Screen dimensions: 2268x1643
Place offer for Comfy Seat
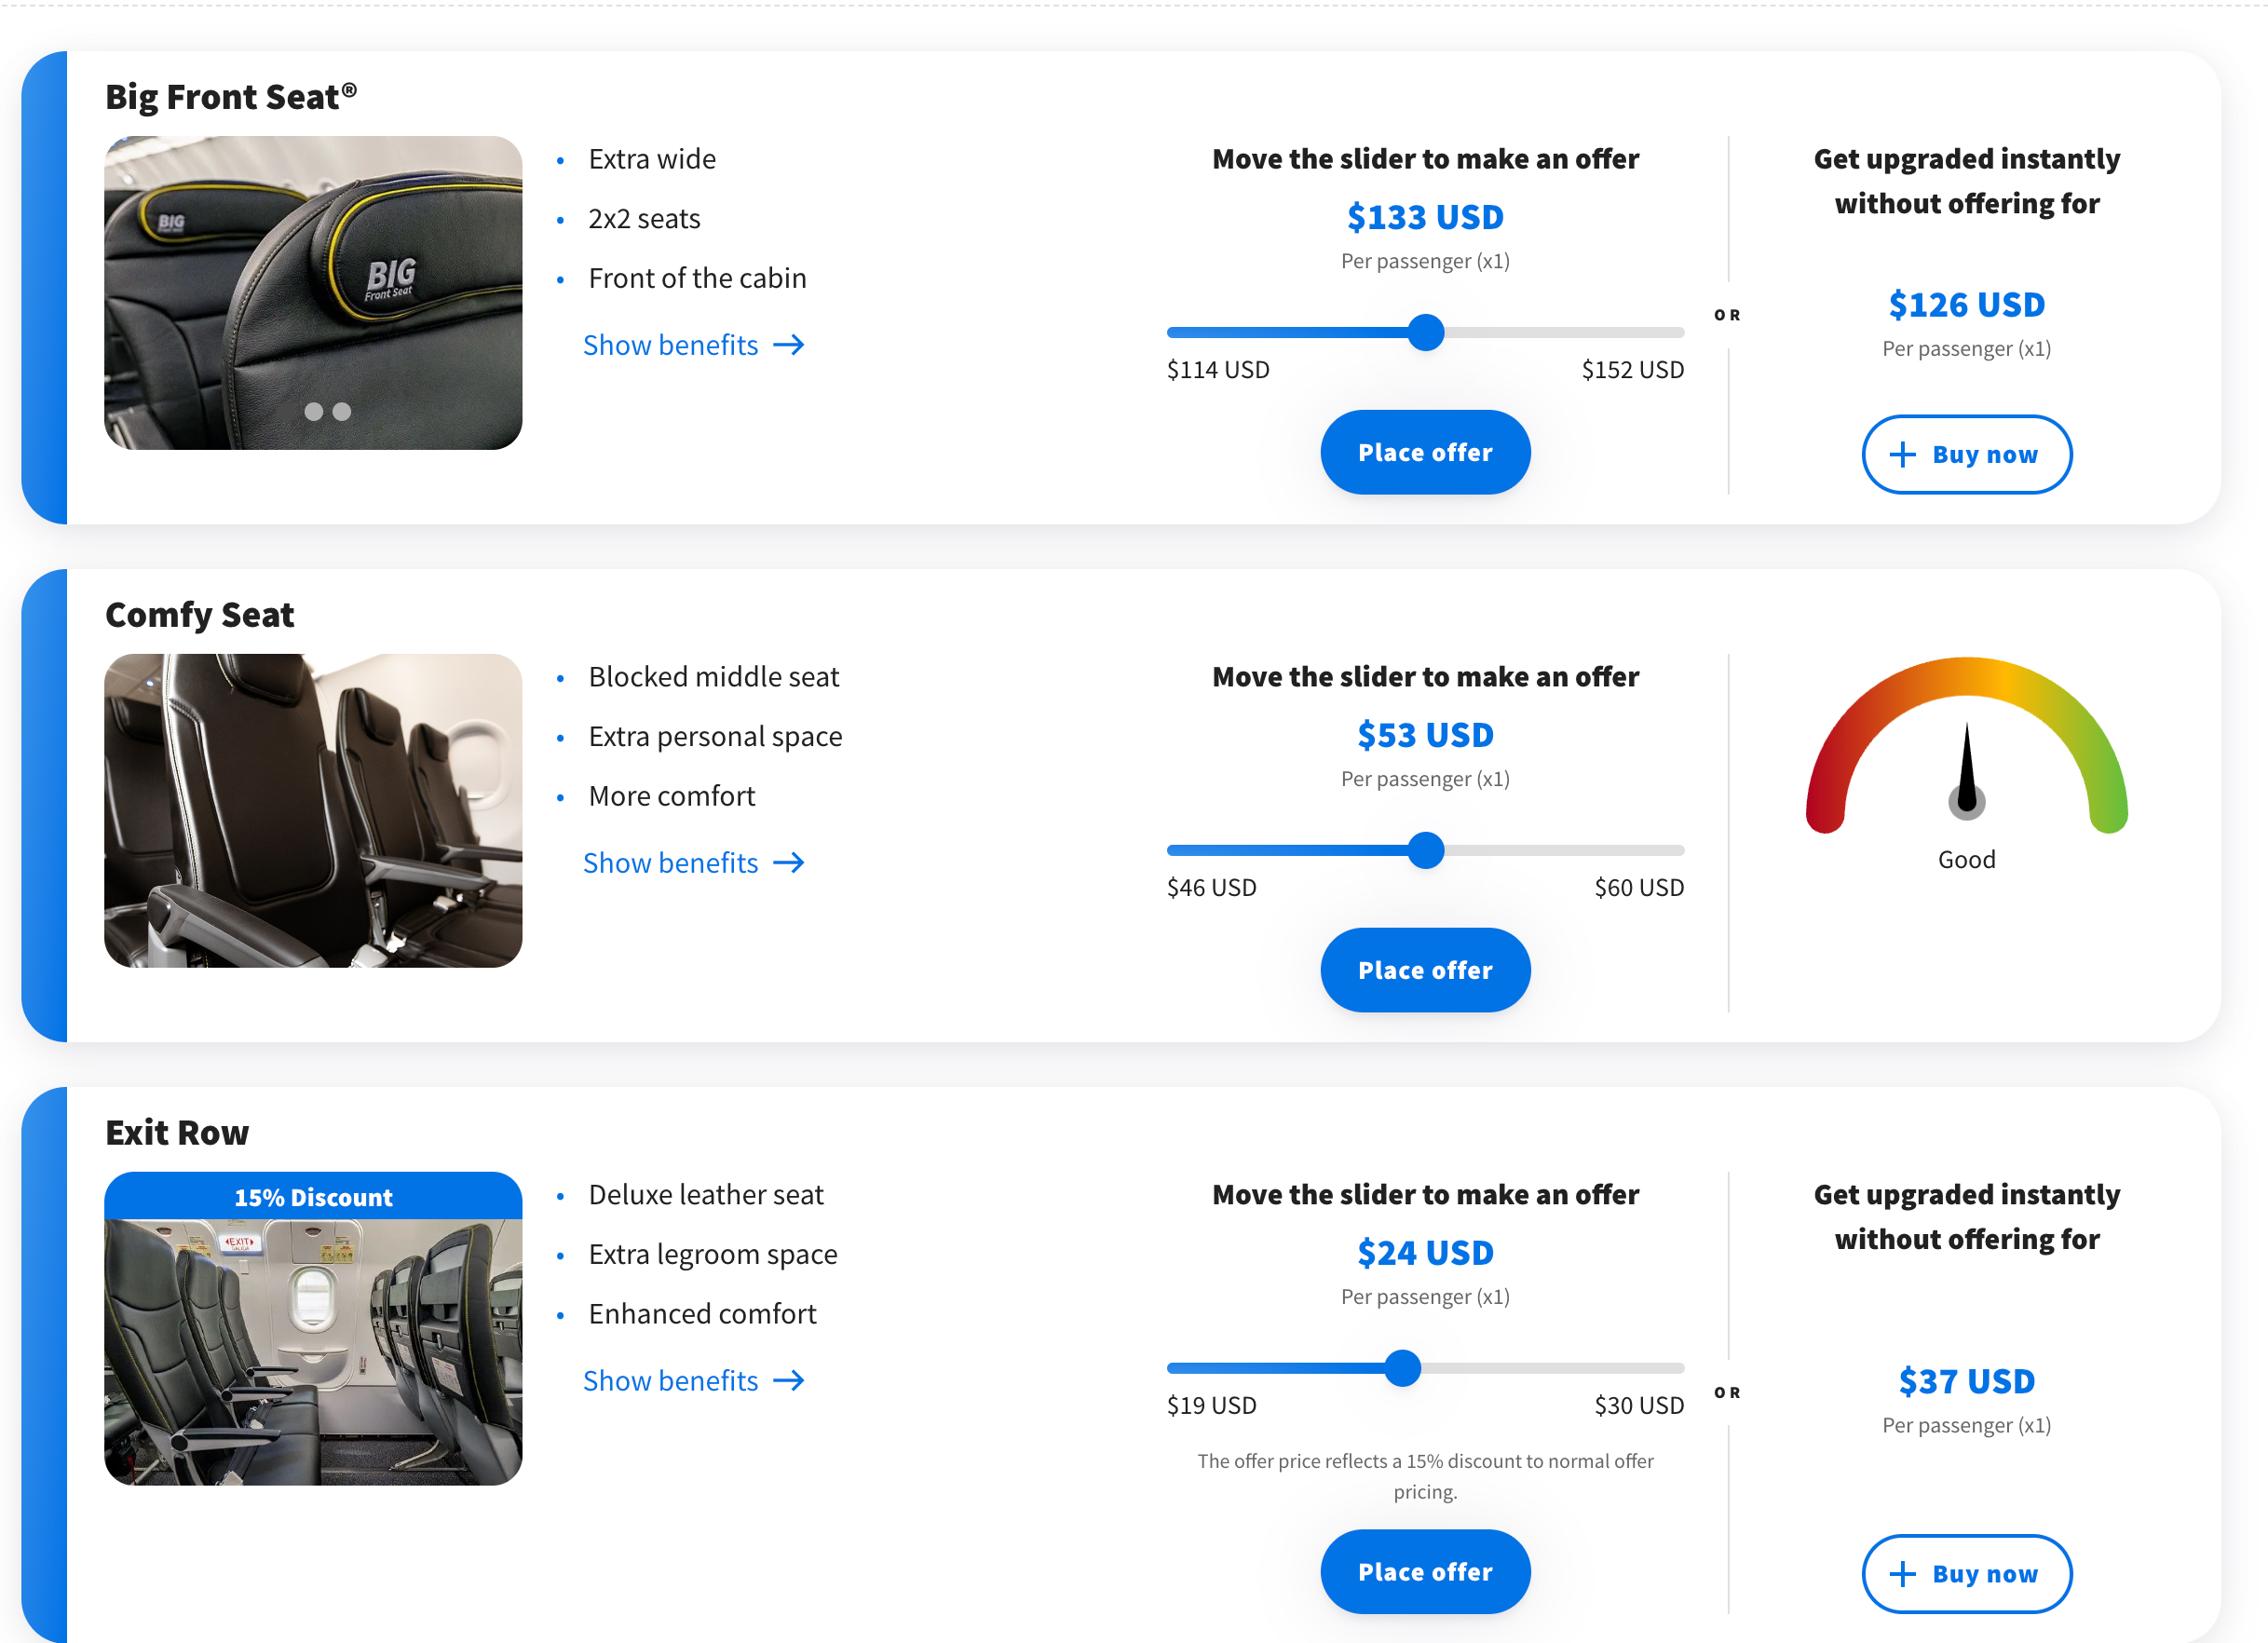point(1425,971)
